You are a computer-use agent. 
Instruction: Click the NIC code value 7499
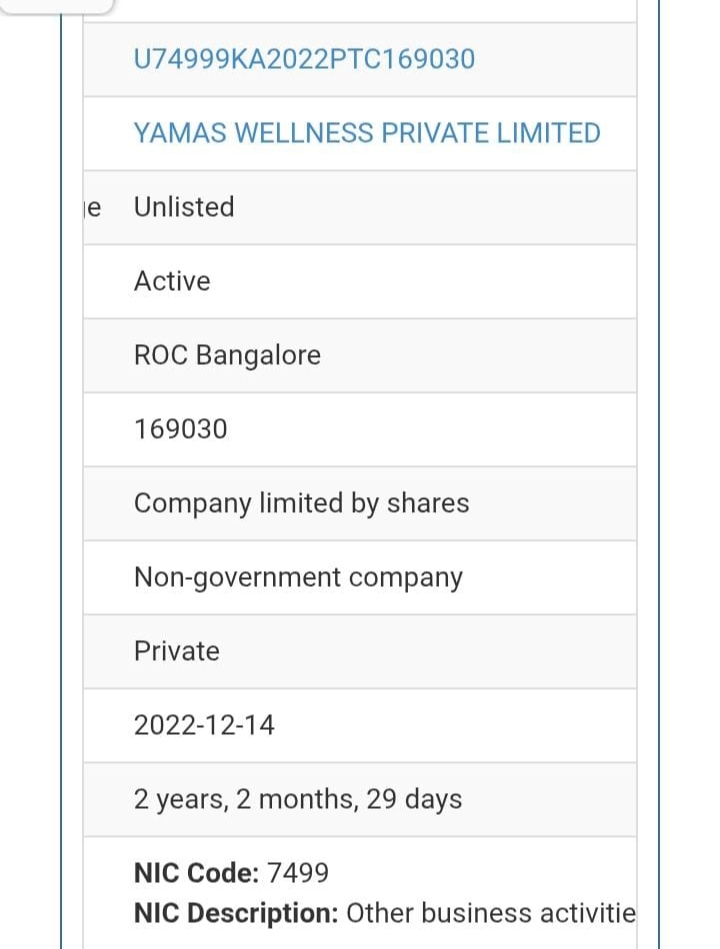298,873
